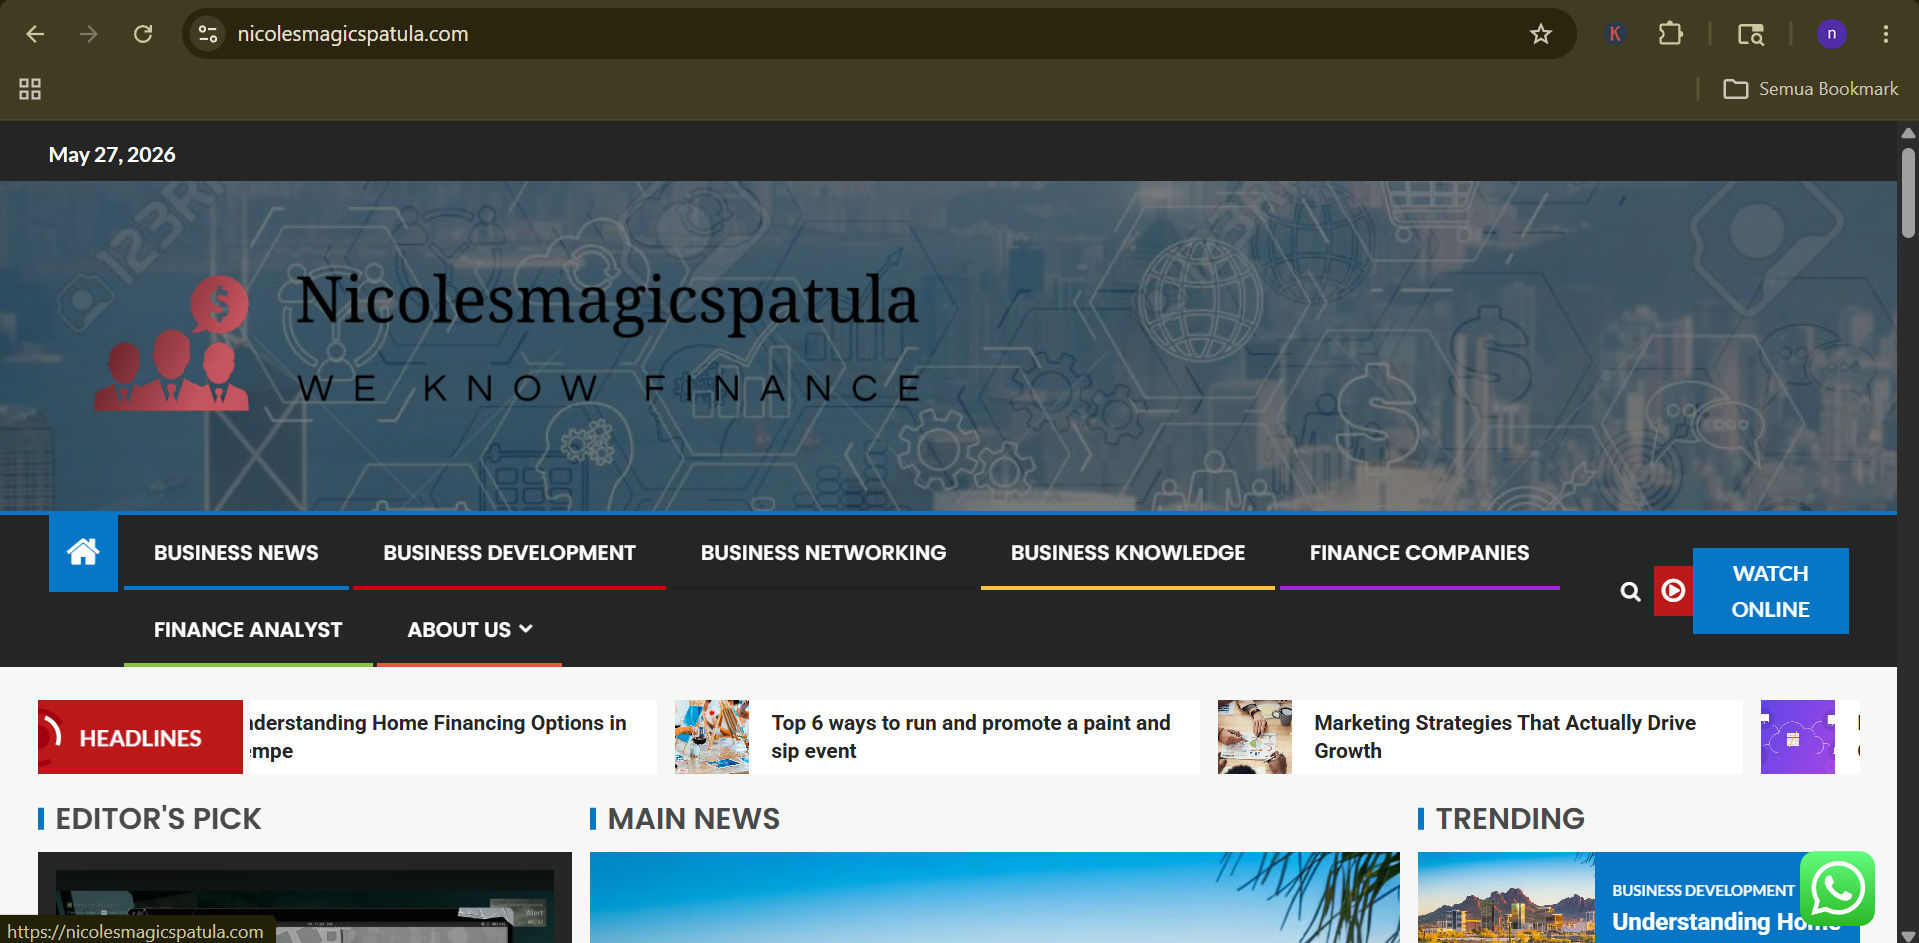Viewport: 1919px width, 943px height.
Task: Open Chrome's three-dot menu
Action: click(1886, 34)
